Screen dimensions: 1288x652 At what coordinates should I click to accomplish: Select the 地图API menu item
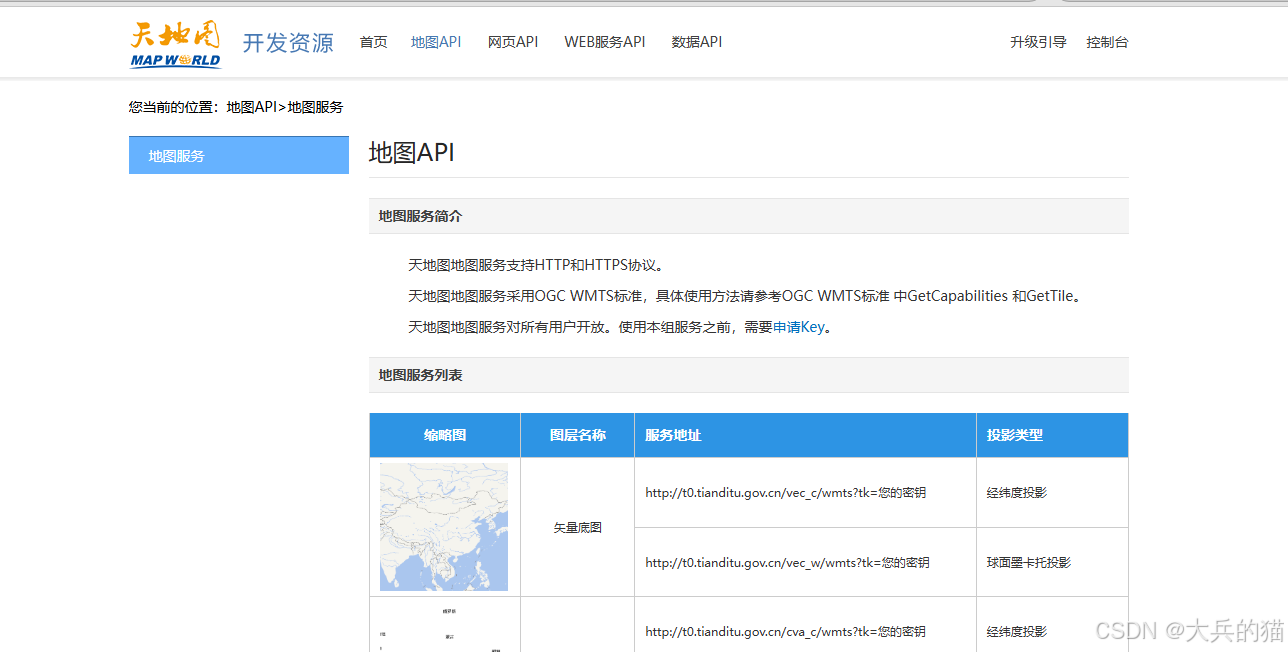(x=436, y=42)
